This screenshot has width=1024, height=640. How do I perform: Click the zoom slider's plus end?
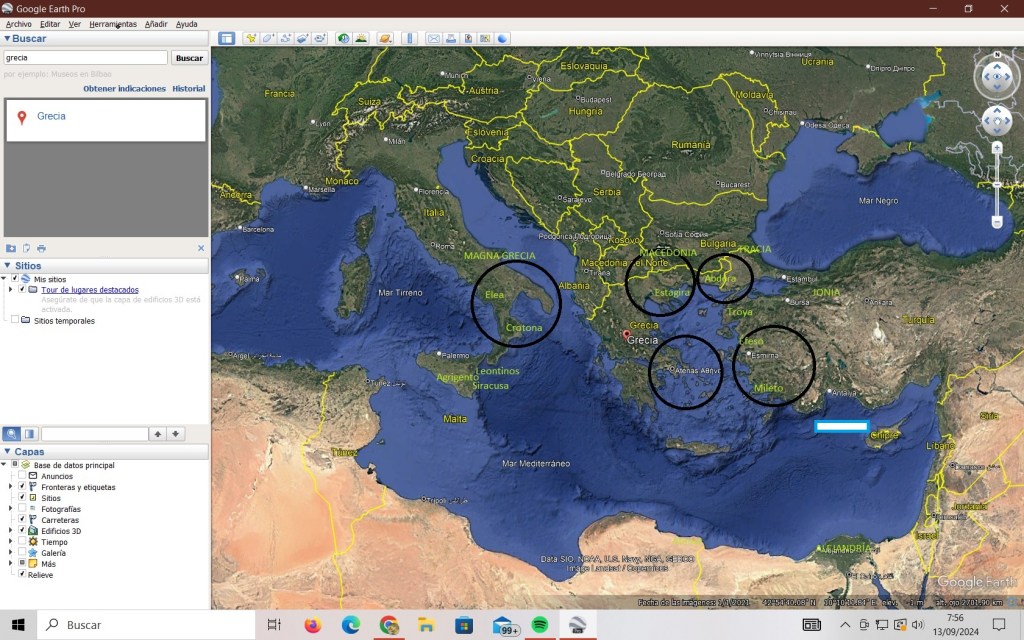coord(997,148)
